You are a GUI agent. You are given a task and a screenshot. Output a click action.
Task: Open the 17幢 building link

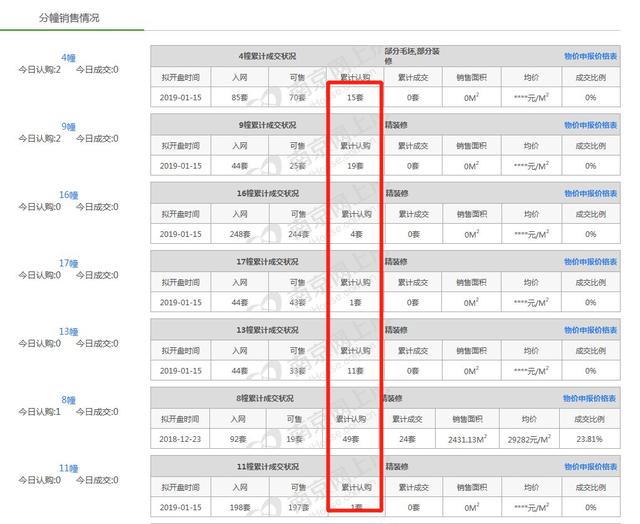click(68, 263)
